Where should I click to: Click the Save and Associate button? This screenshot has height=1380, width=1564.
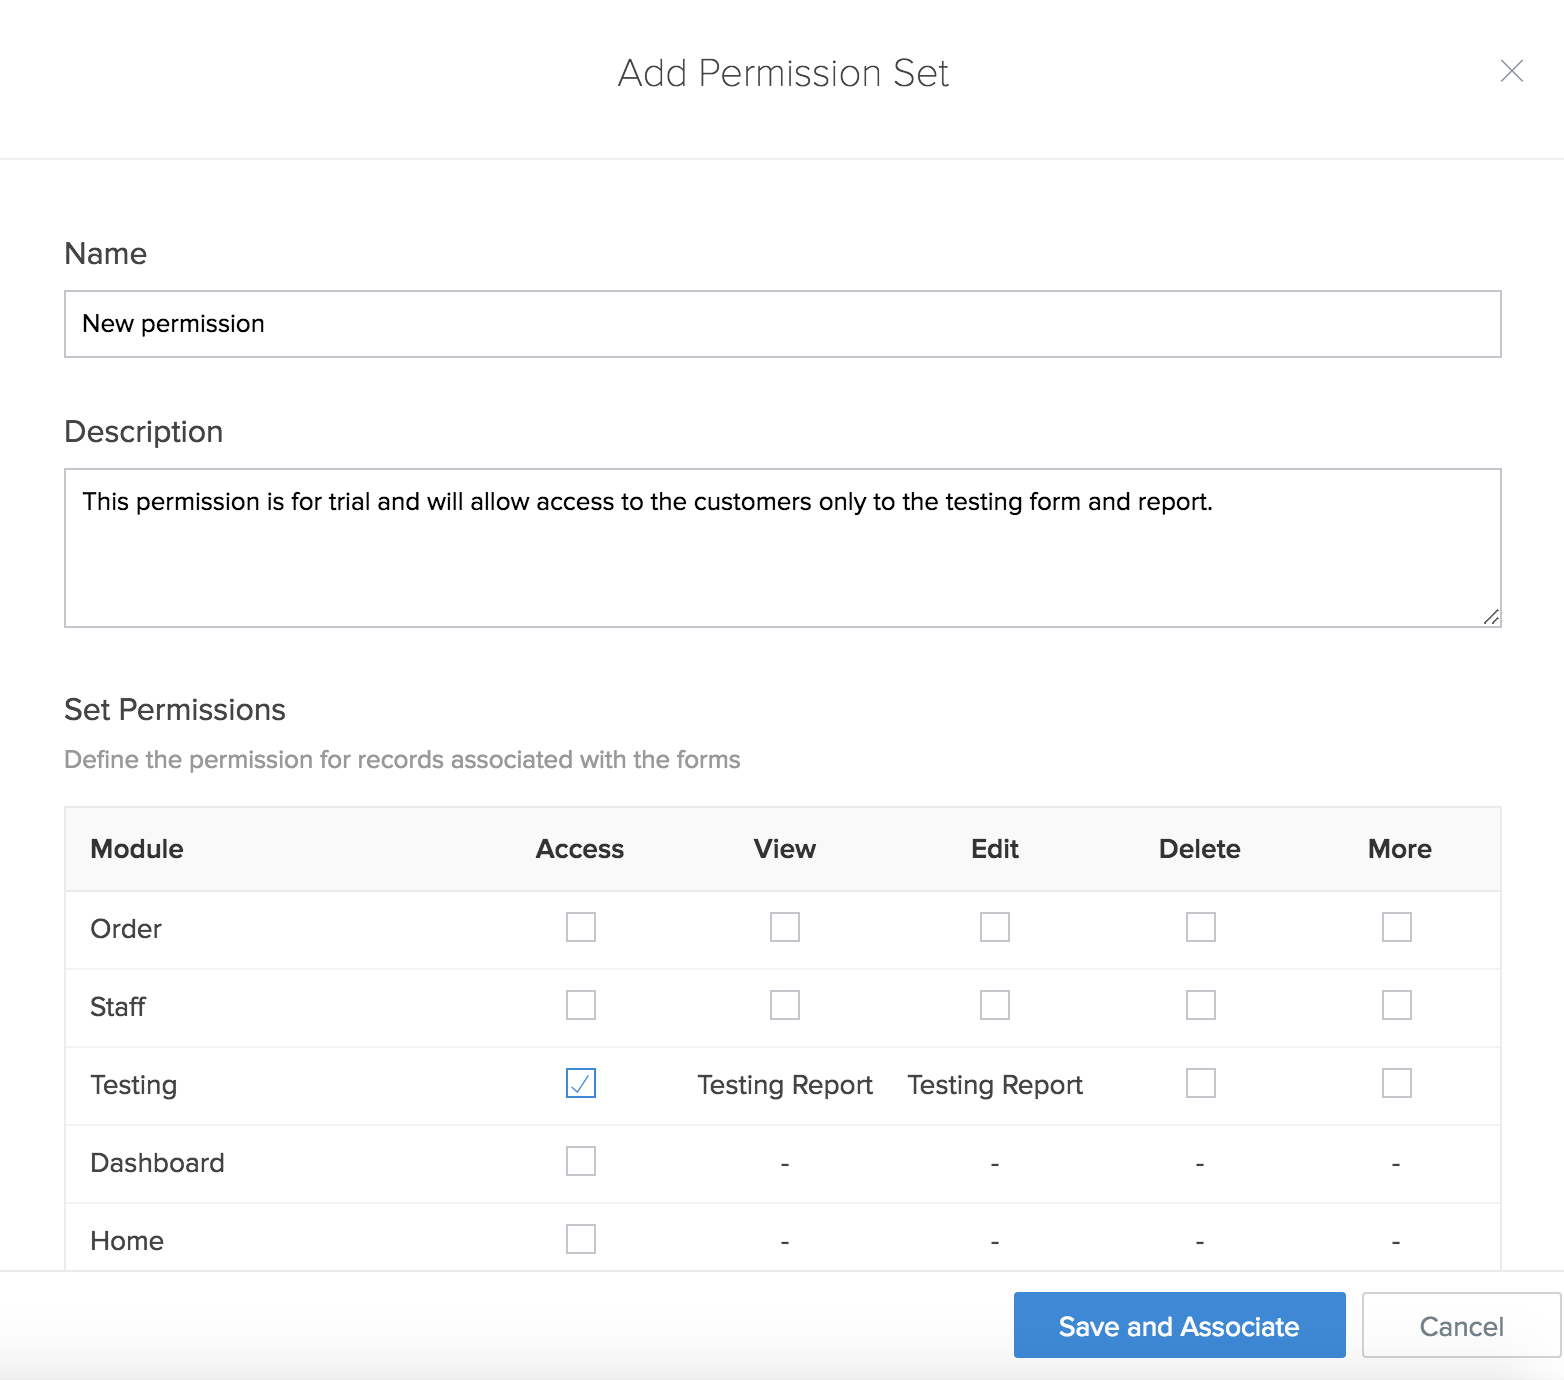coord(1179,1325)
